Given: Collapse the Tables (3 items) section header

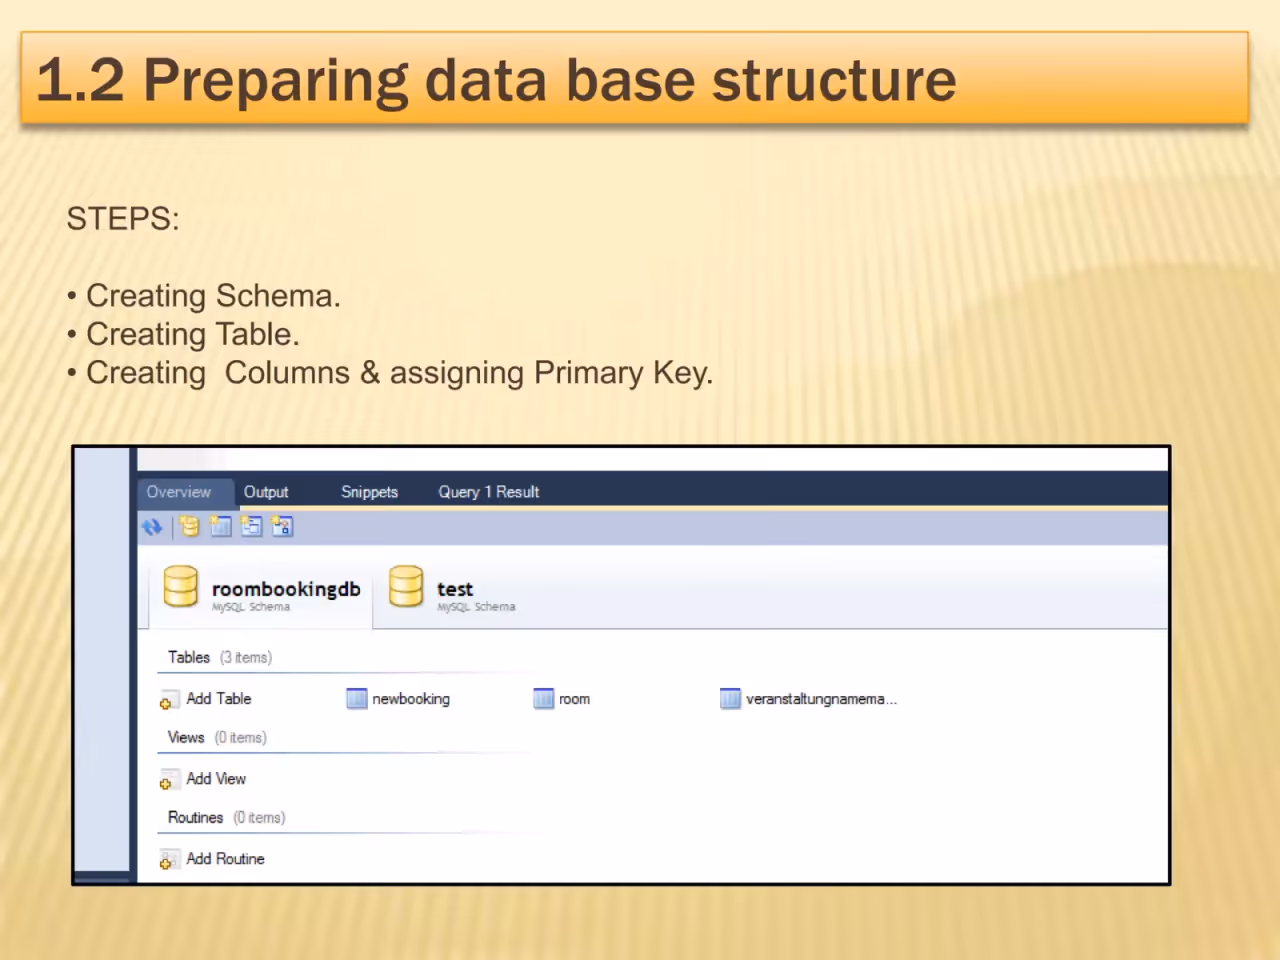Looking at the screenshot, I should [x=220, y=657].
